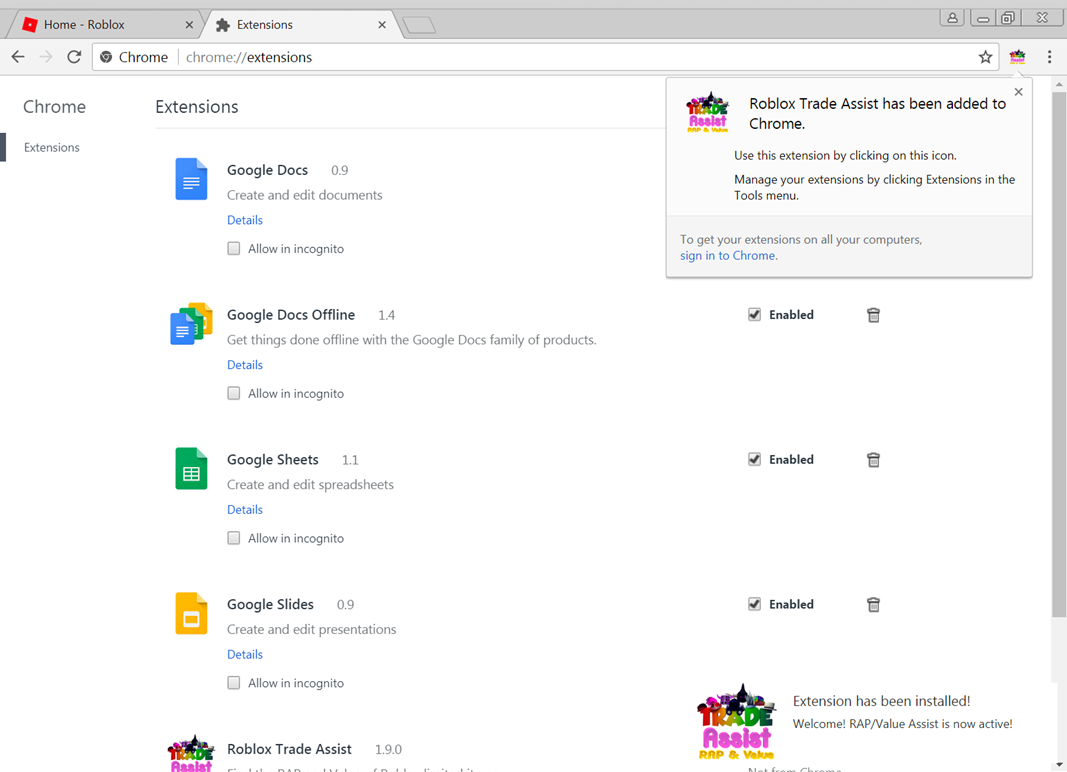Screen dimensions: 1067x772
Task: Toggle Allow in incognito for Google Docs
Action: coord(233,248)
